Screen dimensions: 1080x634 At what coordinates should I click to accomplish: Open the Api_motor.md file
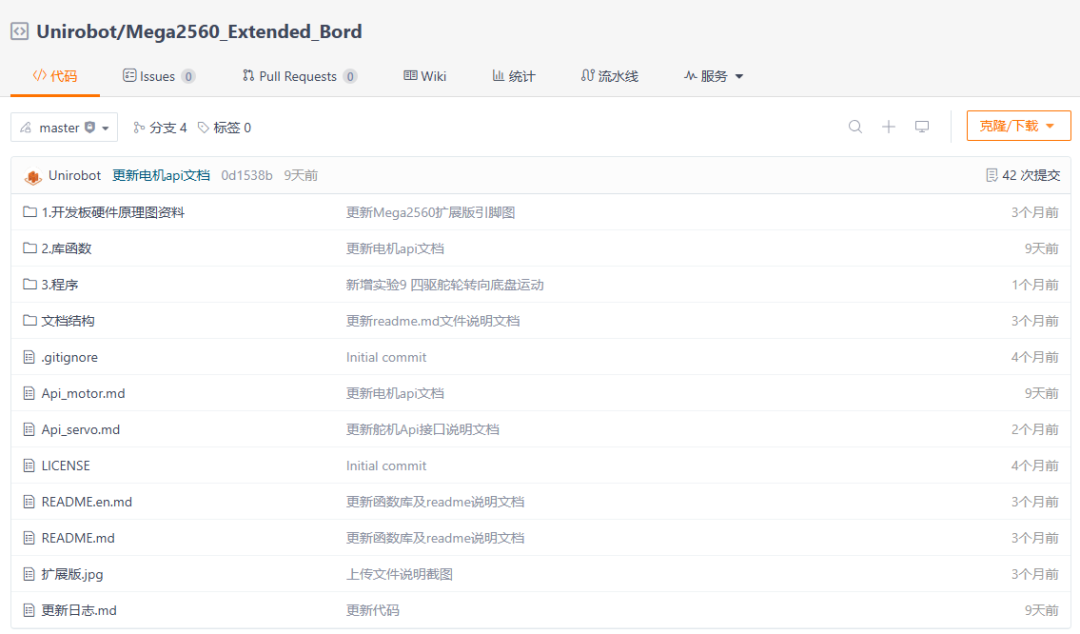83,393
